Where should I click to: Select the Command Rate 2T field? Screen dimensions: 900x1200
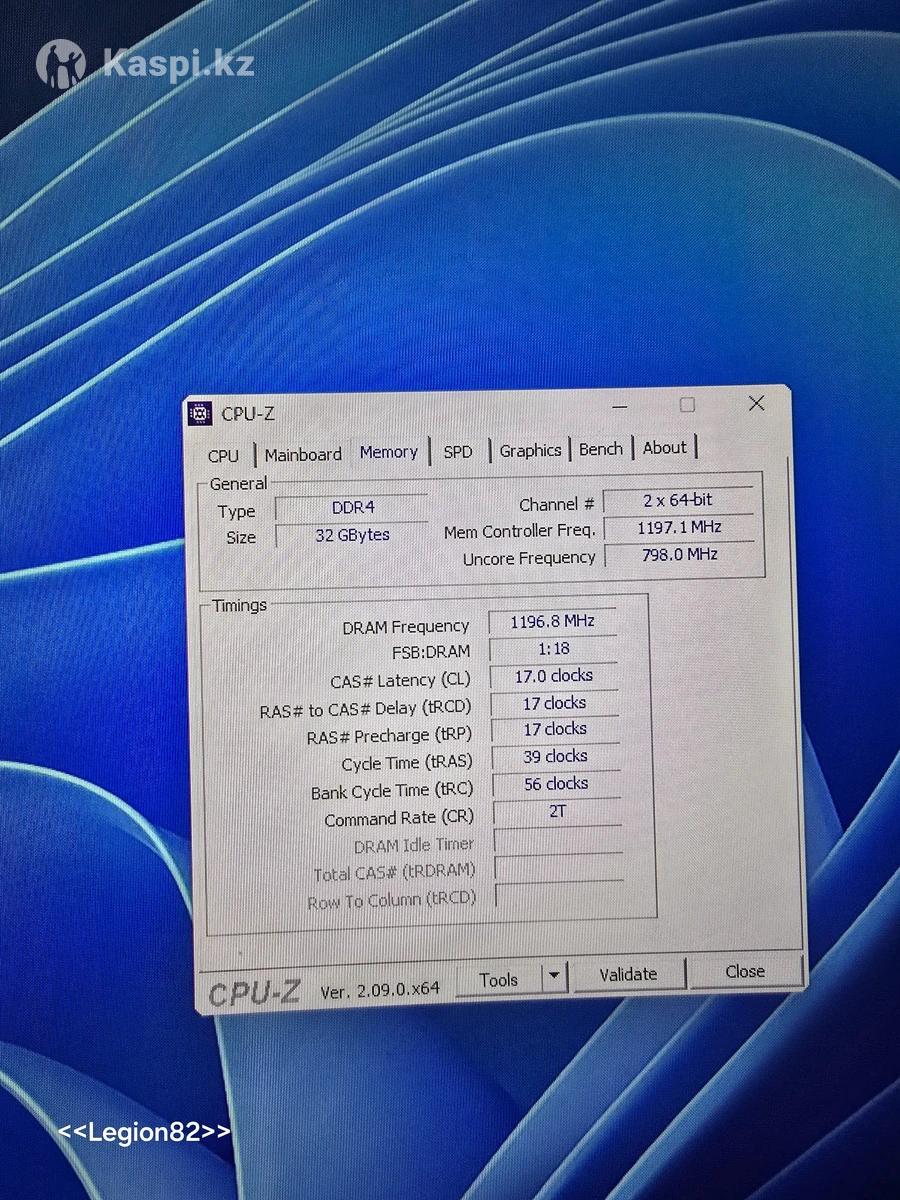(557, 811)
